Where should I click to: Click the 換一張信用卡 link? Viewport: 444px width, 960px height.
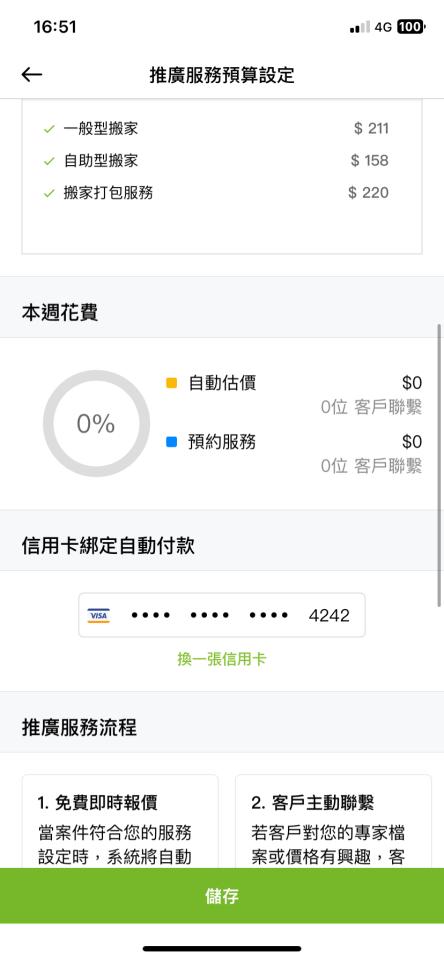pos(222,659)
